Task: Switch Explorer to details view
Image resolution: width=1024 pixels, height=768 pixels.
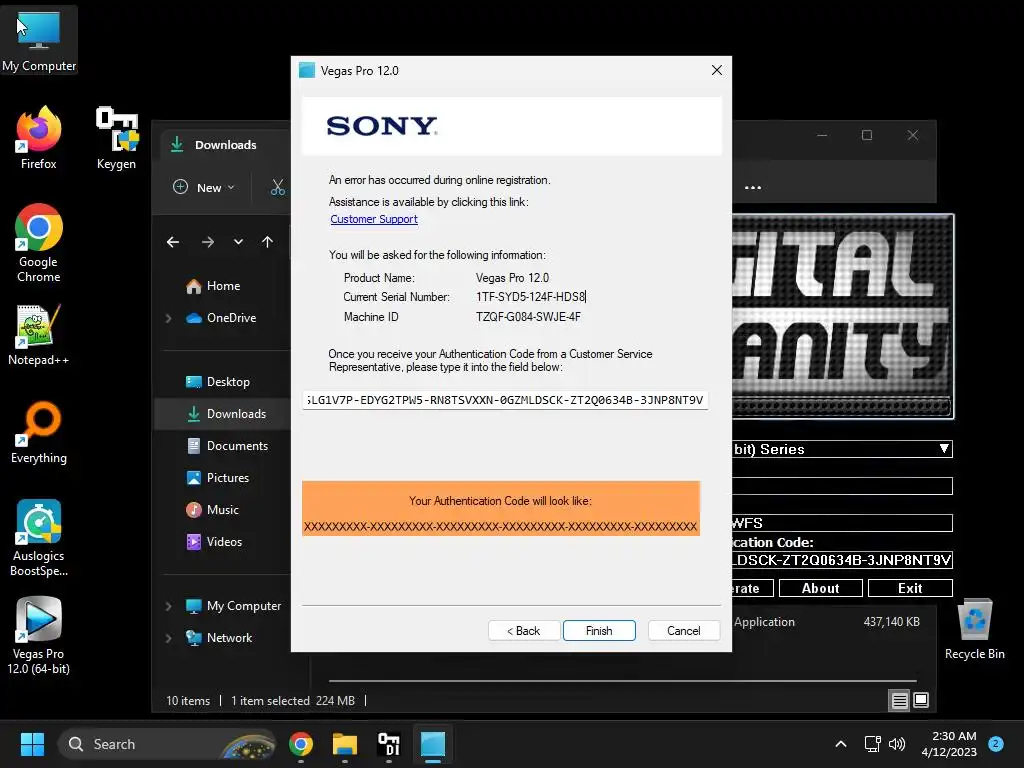Action: pyautogui.click(x=899, y=700)
